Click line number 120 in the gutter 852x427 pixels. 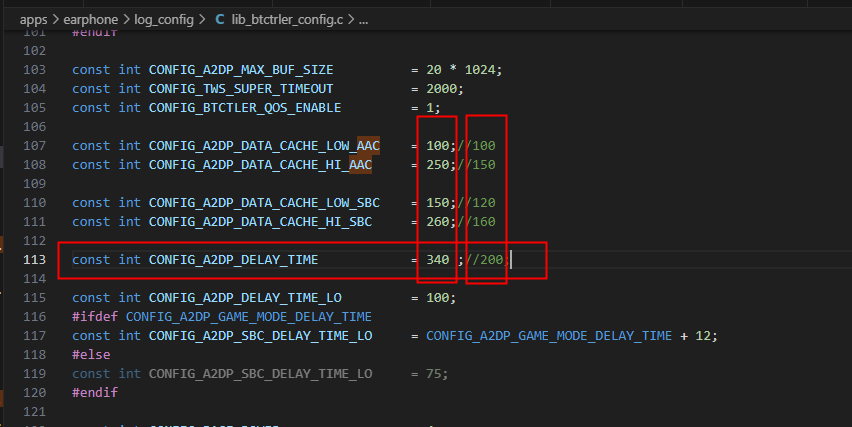coord(34,393)
